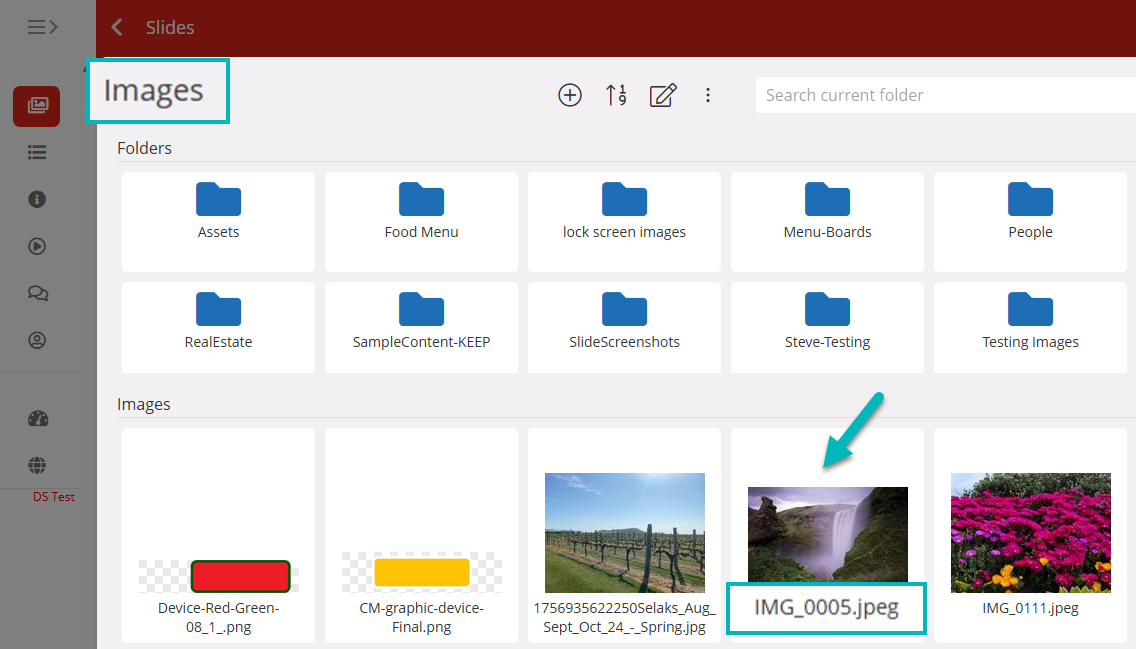Image resolution: width=1136 pixels, height=649 pixels.
Task: Click the DS Test link
Action: pos(54,497)
